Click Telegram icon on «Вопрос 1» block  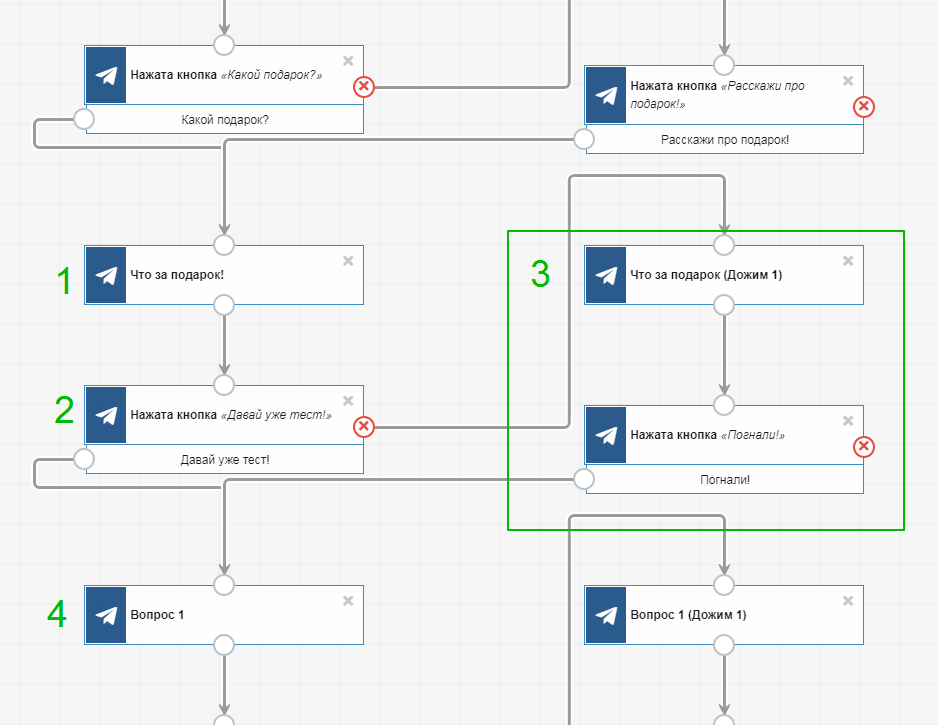click(106, 615)
